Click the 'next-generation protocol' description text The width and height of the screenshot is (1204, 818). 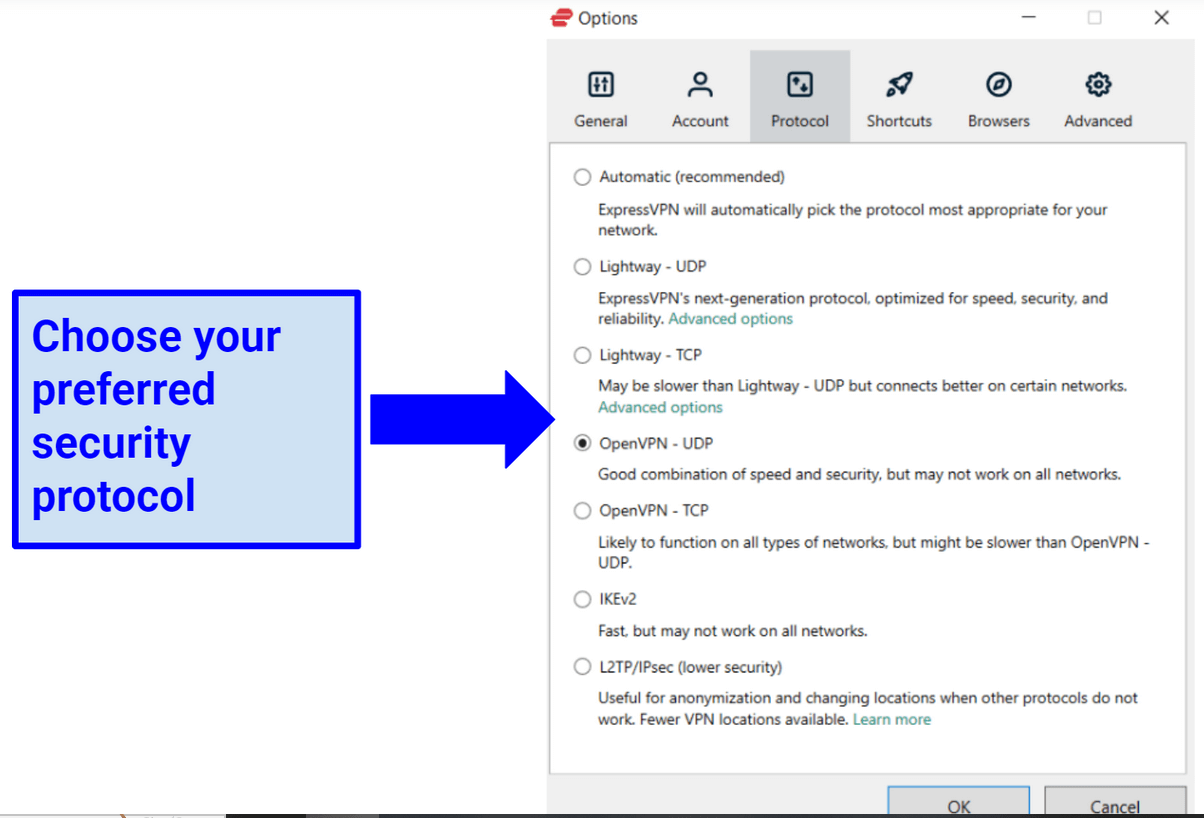[853, 308]
